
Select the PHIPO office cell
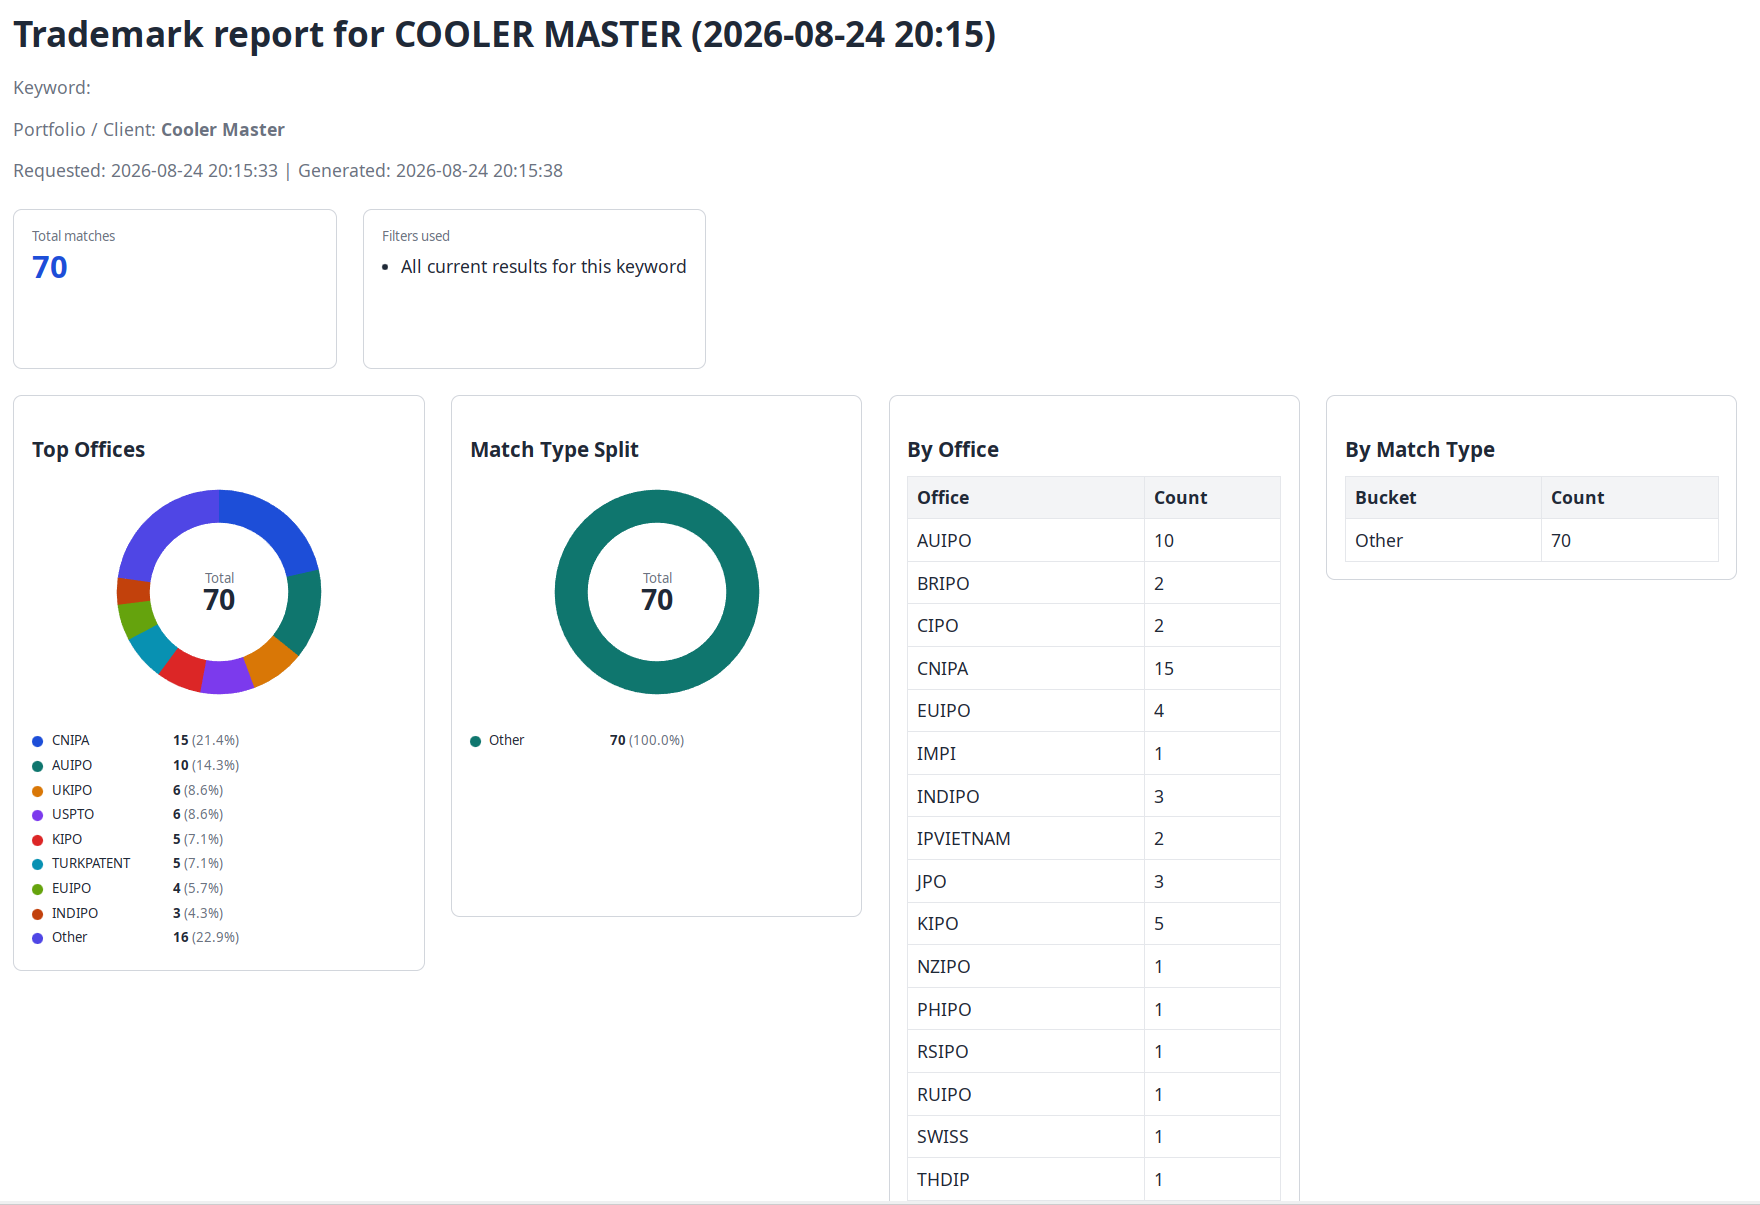[x=1026, y=1010]
